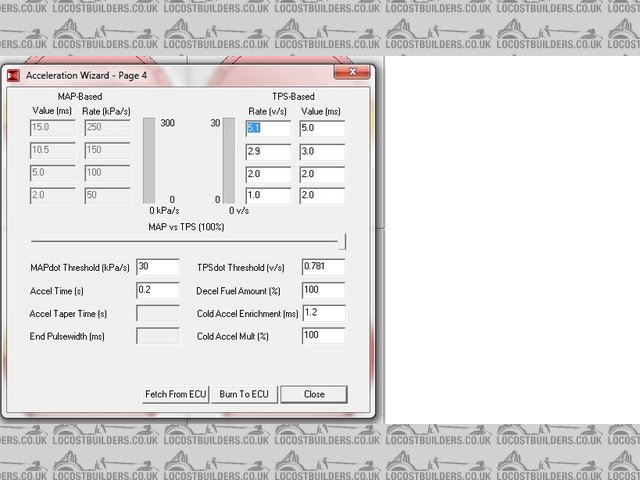Click the TPS-Based vertical rate bar gauge
This screenshot has height=480, width=640.
tap(230, 161)
